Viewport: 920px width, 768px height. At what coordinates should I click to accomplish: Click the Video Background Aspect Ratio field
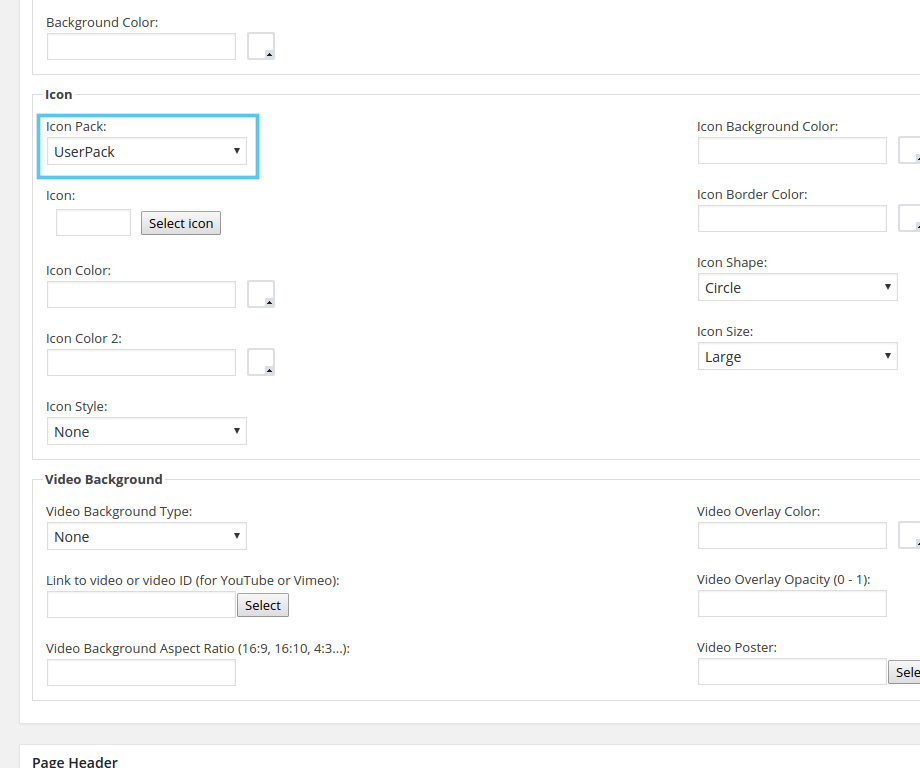pyautogui.click(x=141, y=673)
